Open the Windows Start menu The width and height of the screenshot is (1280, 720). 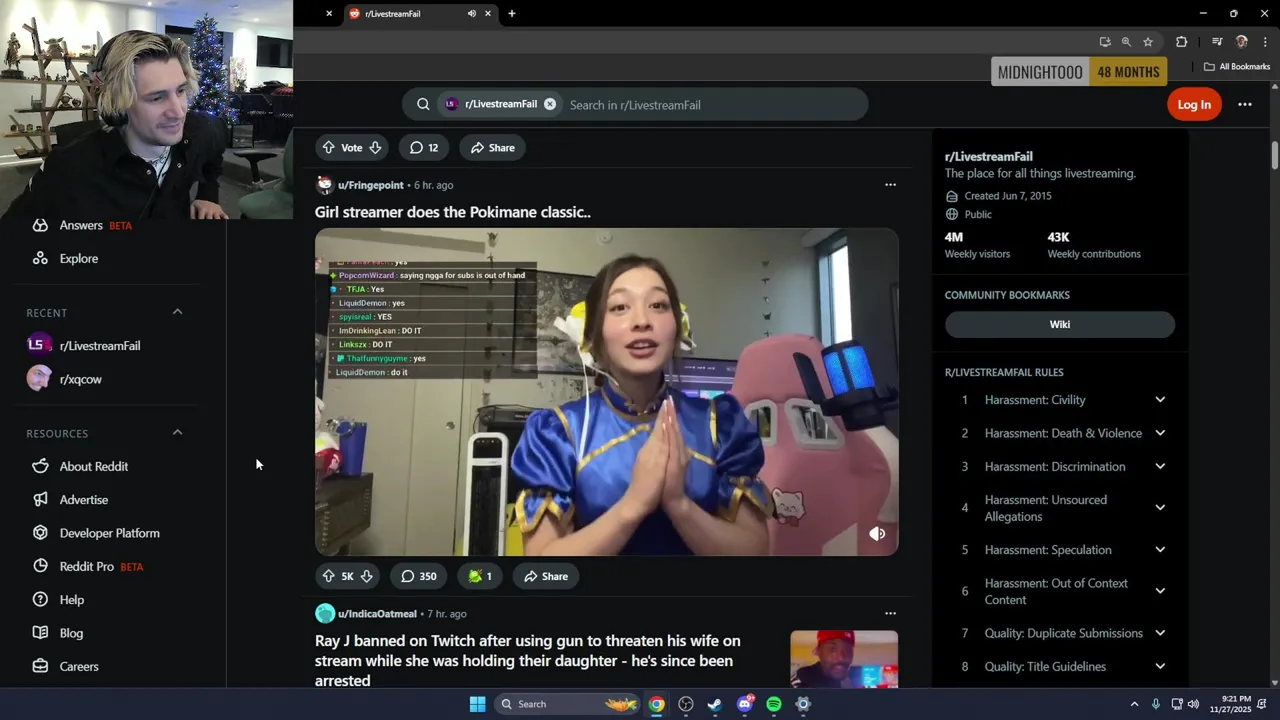click(x=478, y=704)
